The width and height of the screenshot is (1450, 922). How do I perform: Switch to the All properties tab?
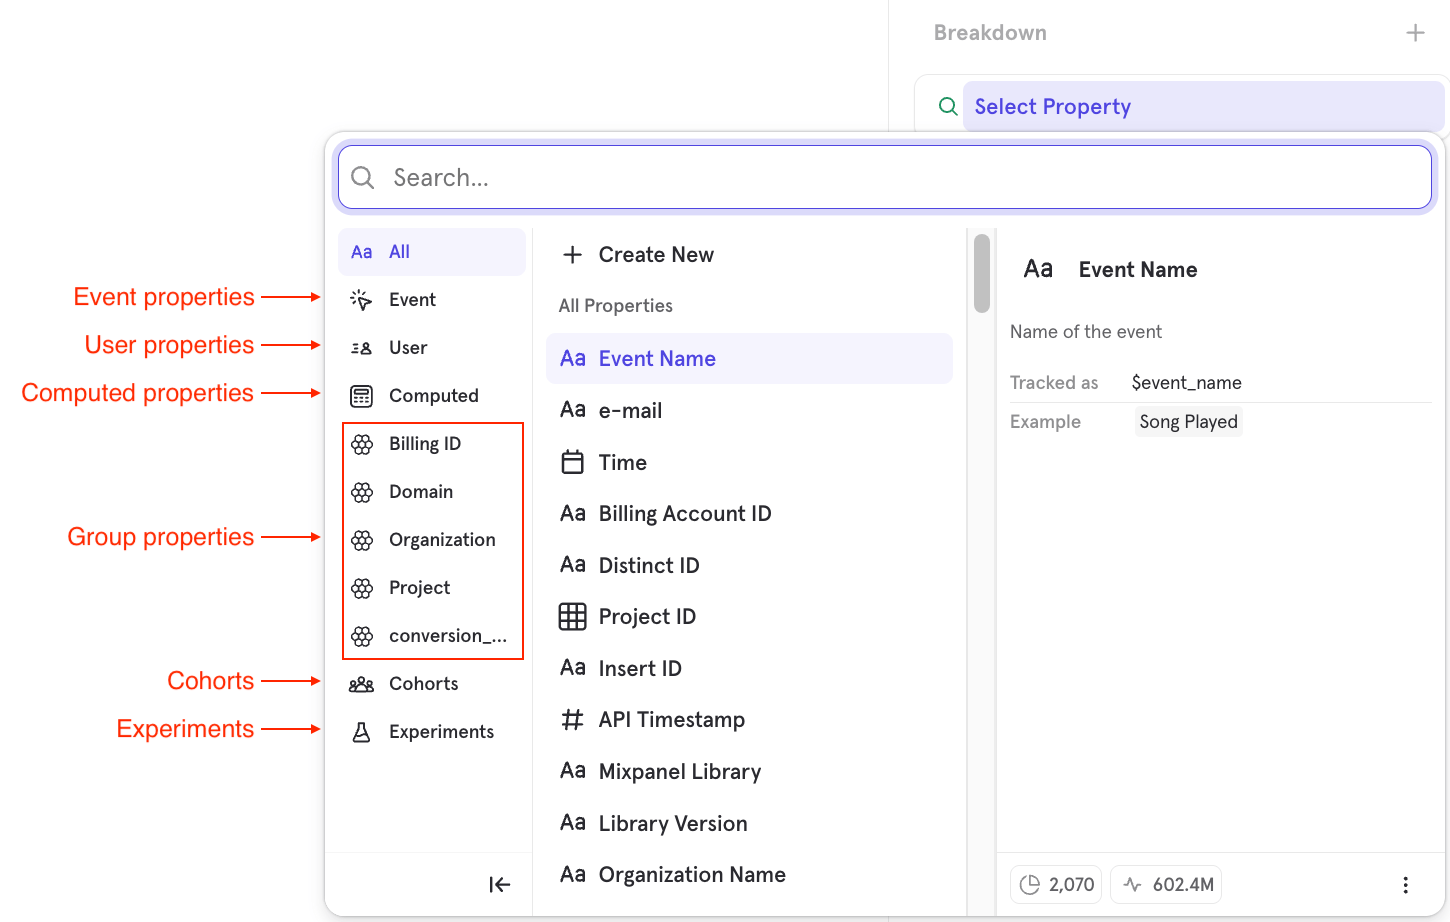pyautogui.click(x=432, y=252)
